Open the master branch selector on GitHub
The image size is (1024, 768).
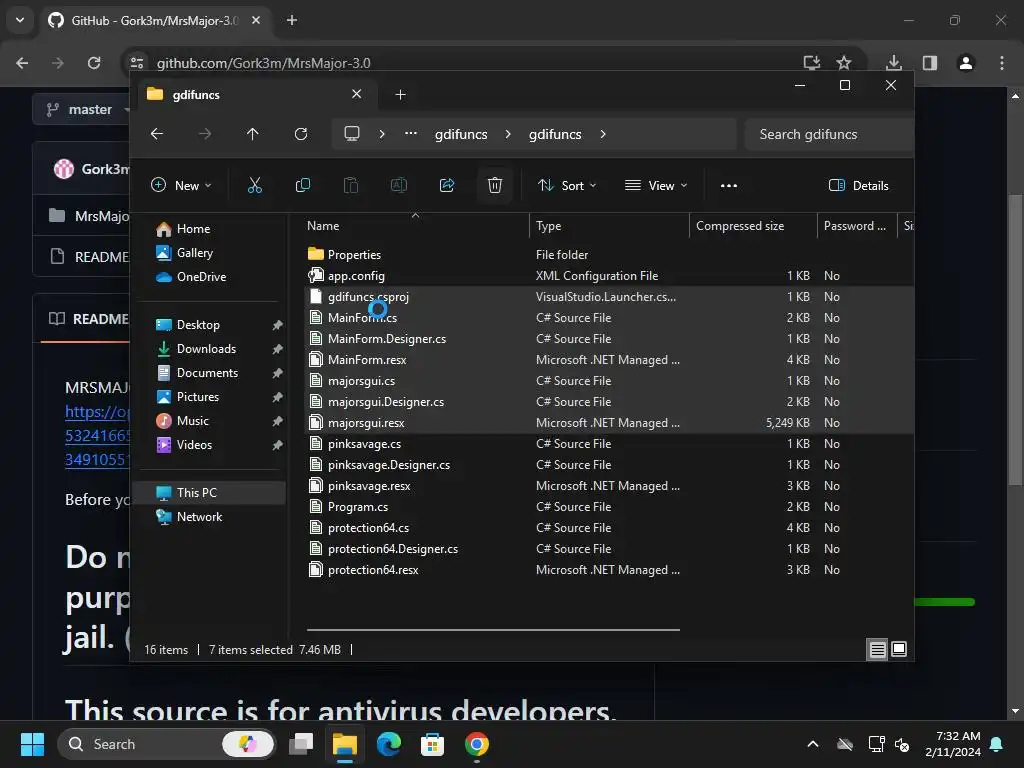[82, 110]
